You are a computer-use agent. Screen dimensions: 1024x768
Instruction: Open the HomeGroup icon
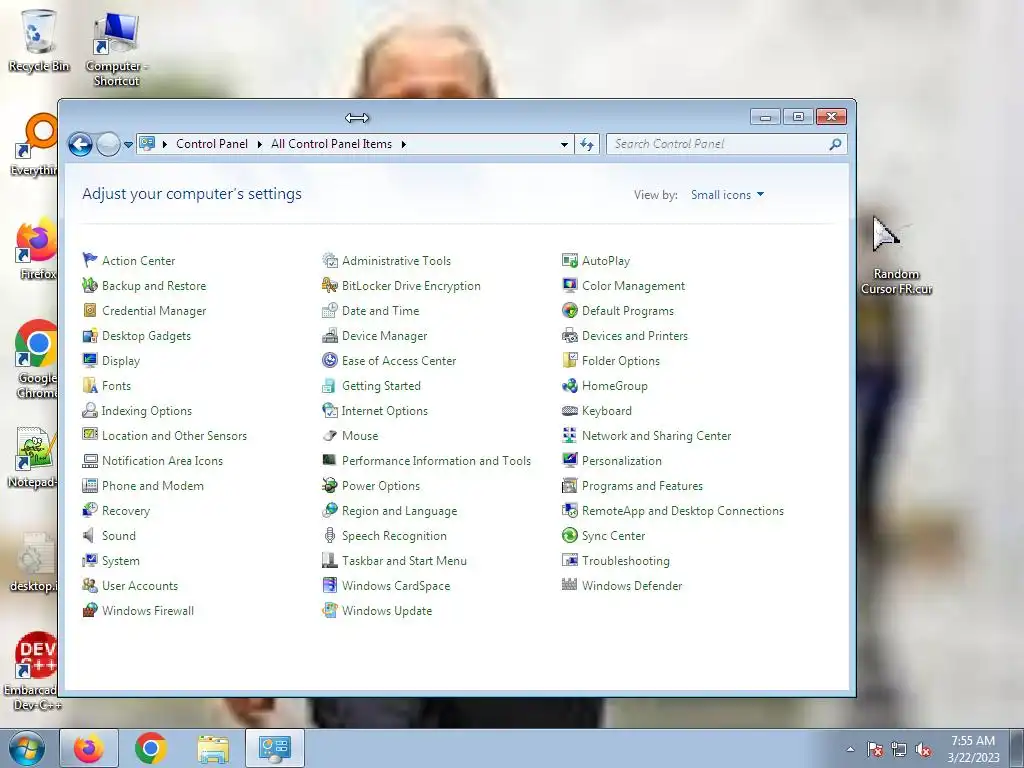click(569, 385)
